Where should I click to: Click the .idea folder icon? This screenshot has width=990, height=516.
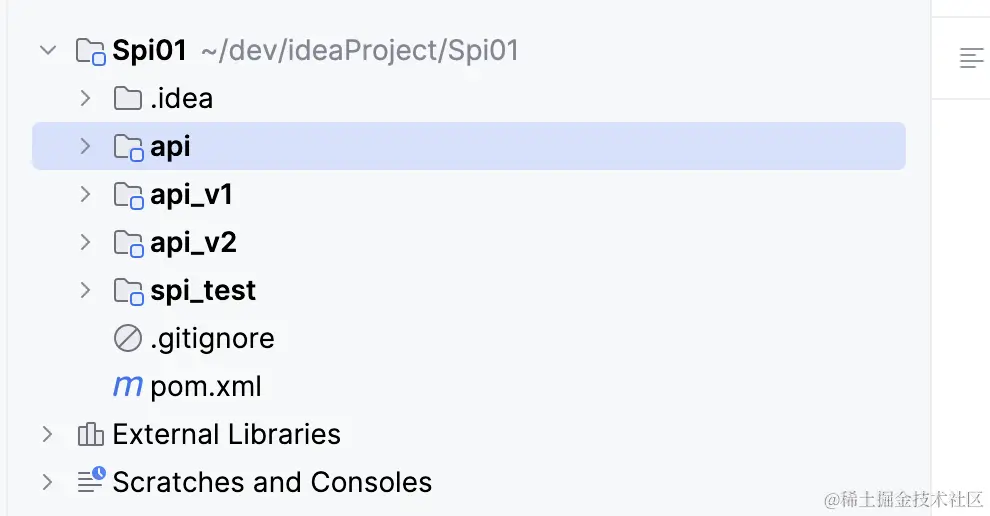coord(127,98)
